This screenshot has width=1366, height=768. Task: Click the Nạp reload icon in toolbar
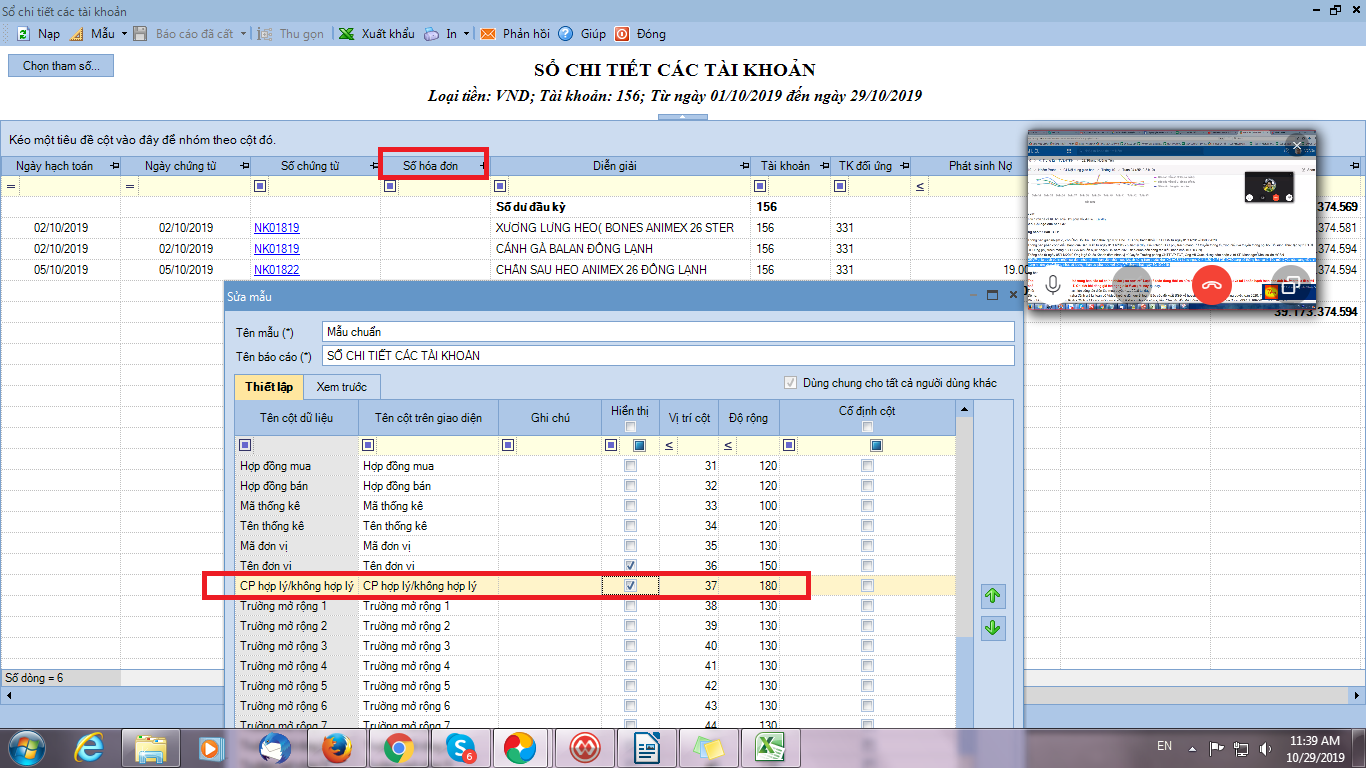tap(23, 34)
